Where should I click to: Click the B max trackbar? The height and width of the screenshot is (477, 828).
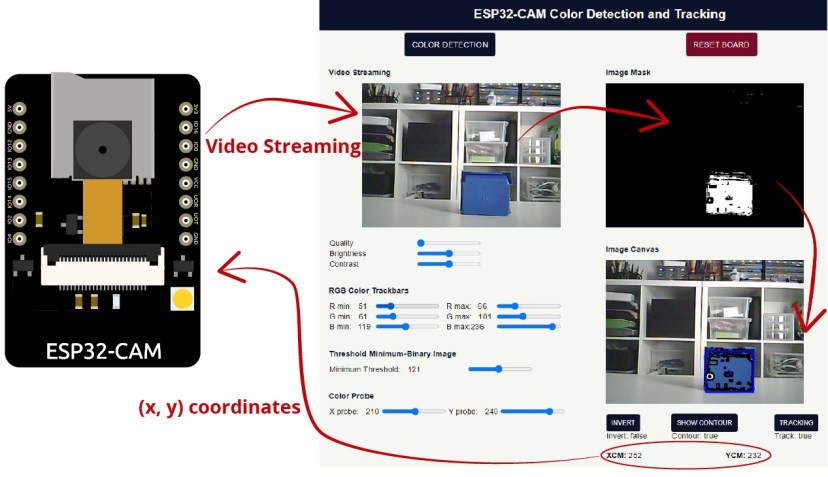528,326
